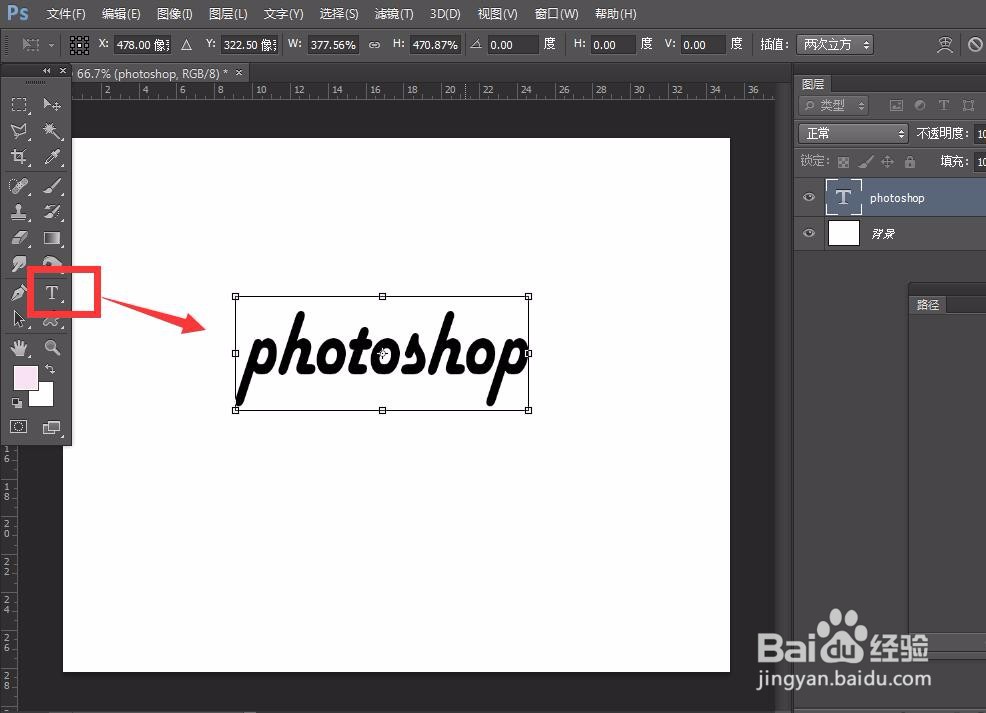Image resolution: width=986 pixels, height=713 pixels.
Task: Select the Hand tool
Action: point(19,347)
